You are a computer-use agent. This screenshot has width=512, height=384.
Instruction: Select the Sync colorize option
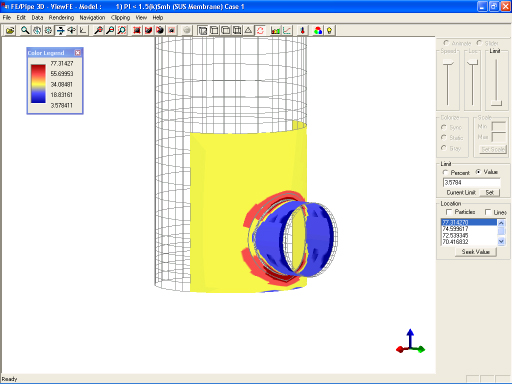(x=444, y=127)
